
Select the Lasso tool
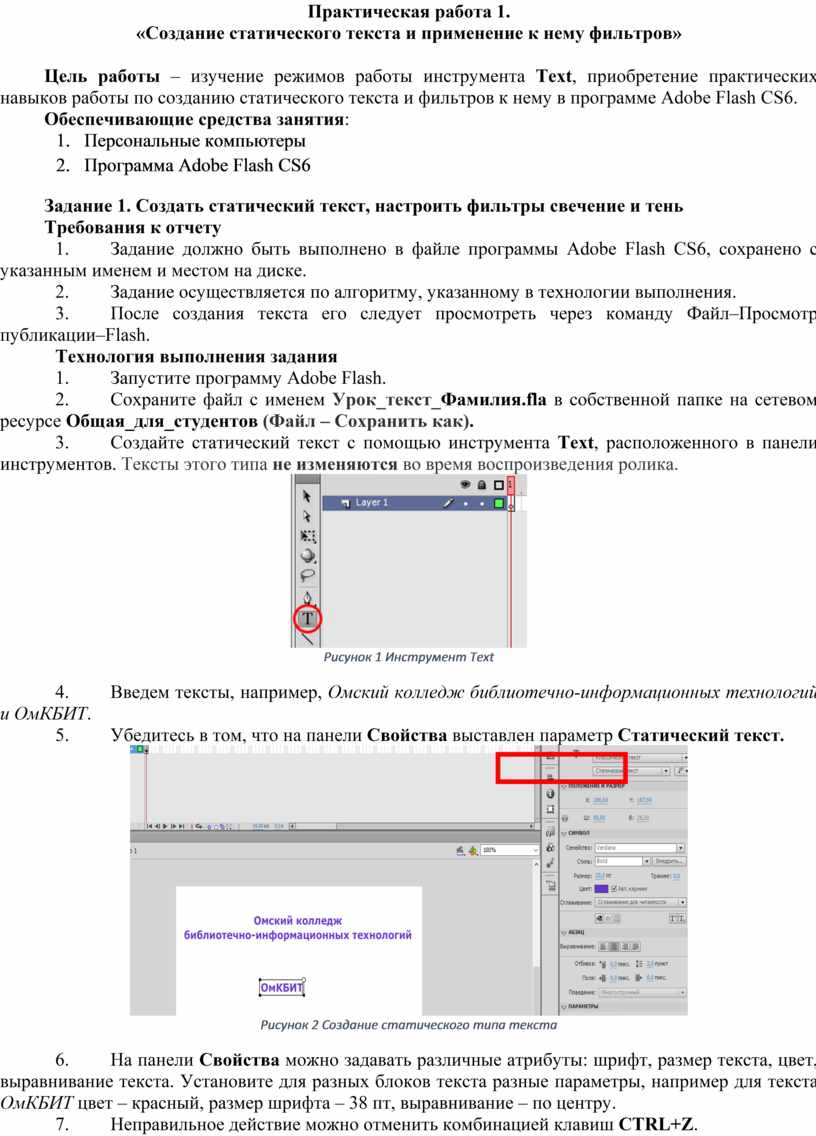coord(307,576)
